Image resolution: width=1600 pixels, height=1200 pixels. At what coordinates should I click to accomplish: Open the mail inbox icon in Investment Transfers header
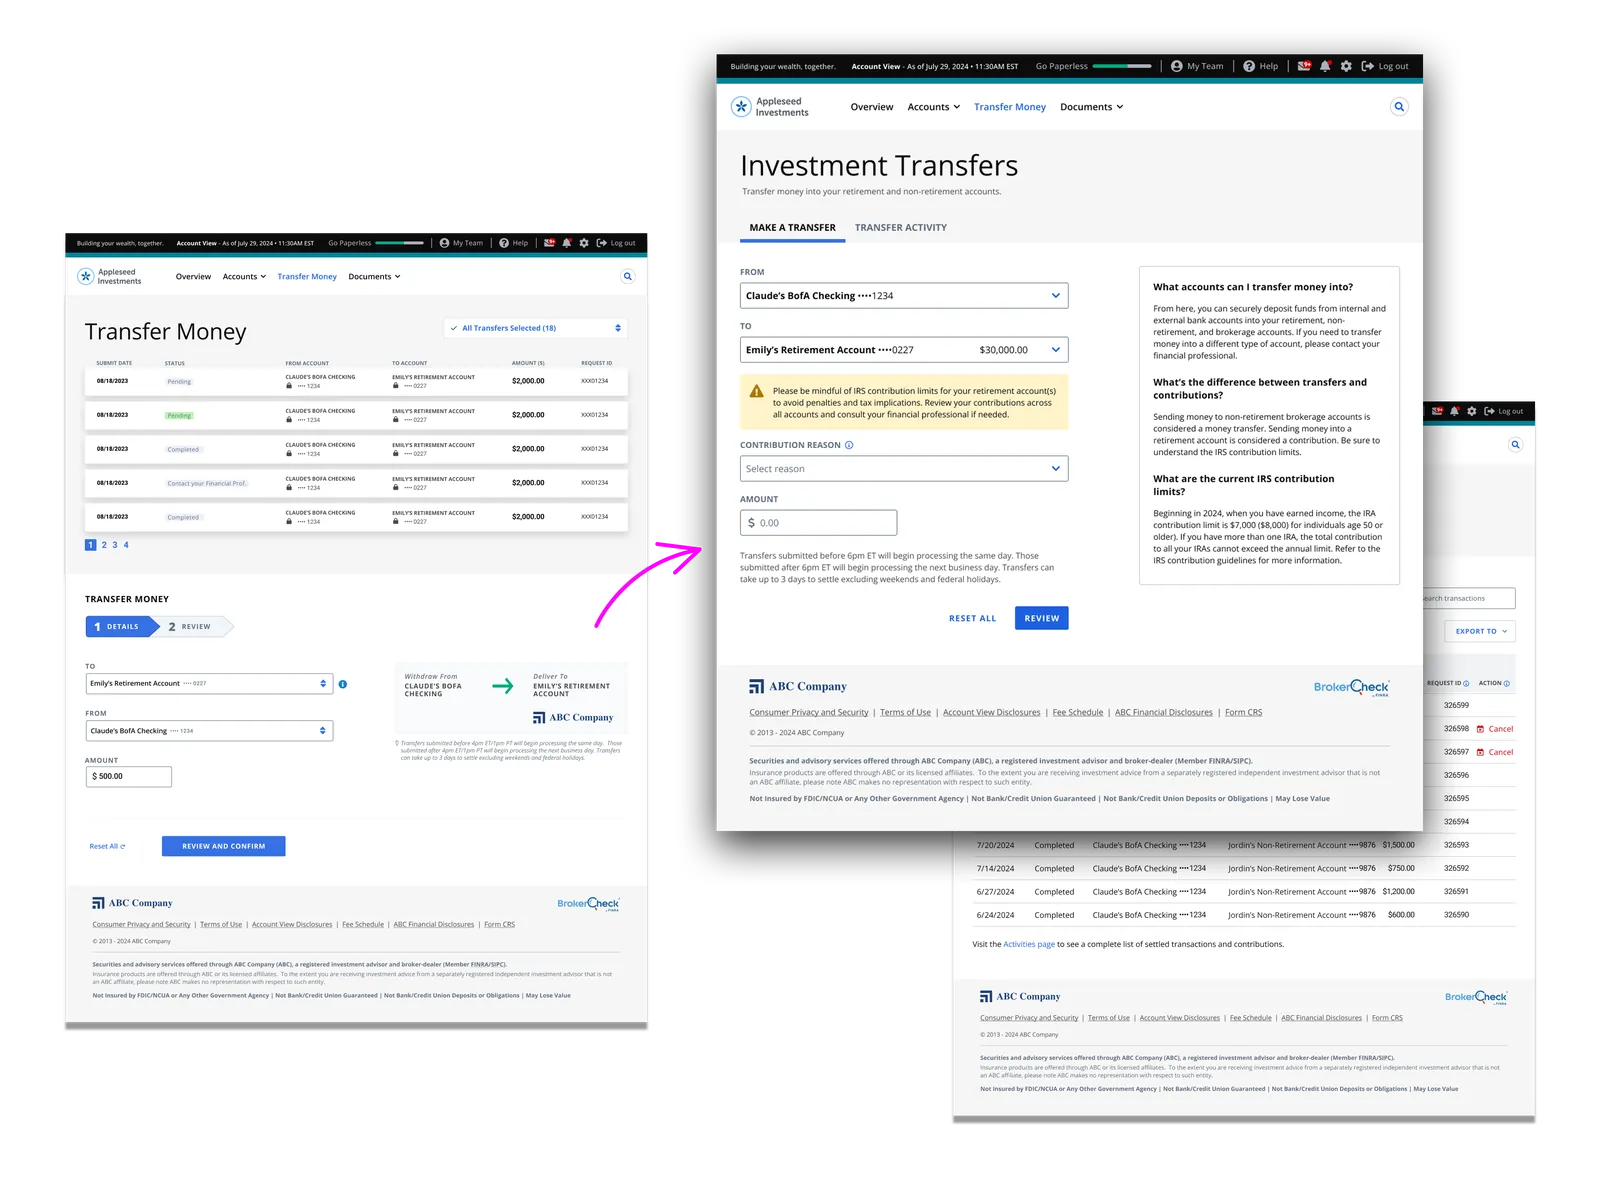(1304, 66)
